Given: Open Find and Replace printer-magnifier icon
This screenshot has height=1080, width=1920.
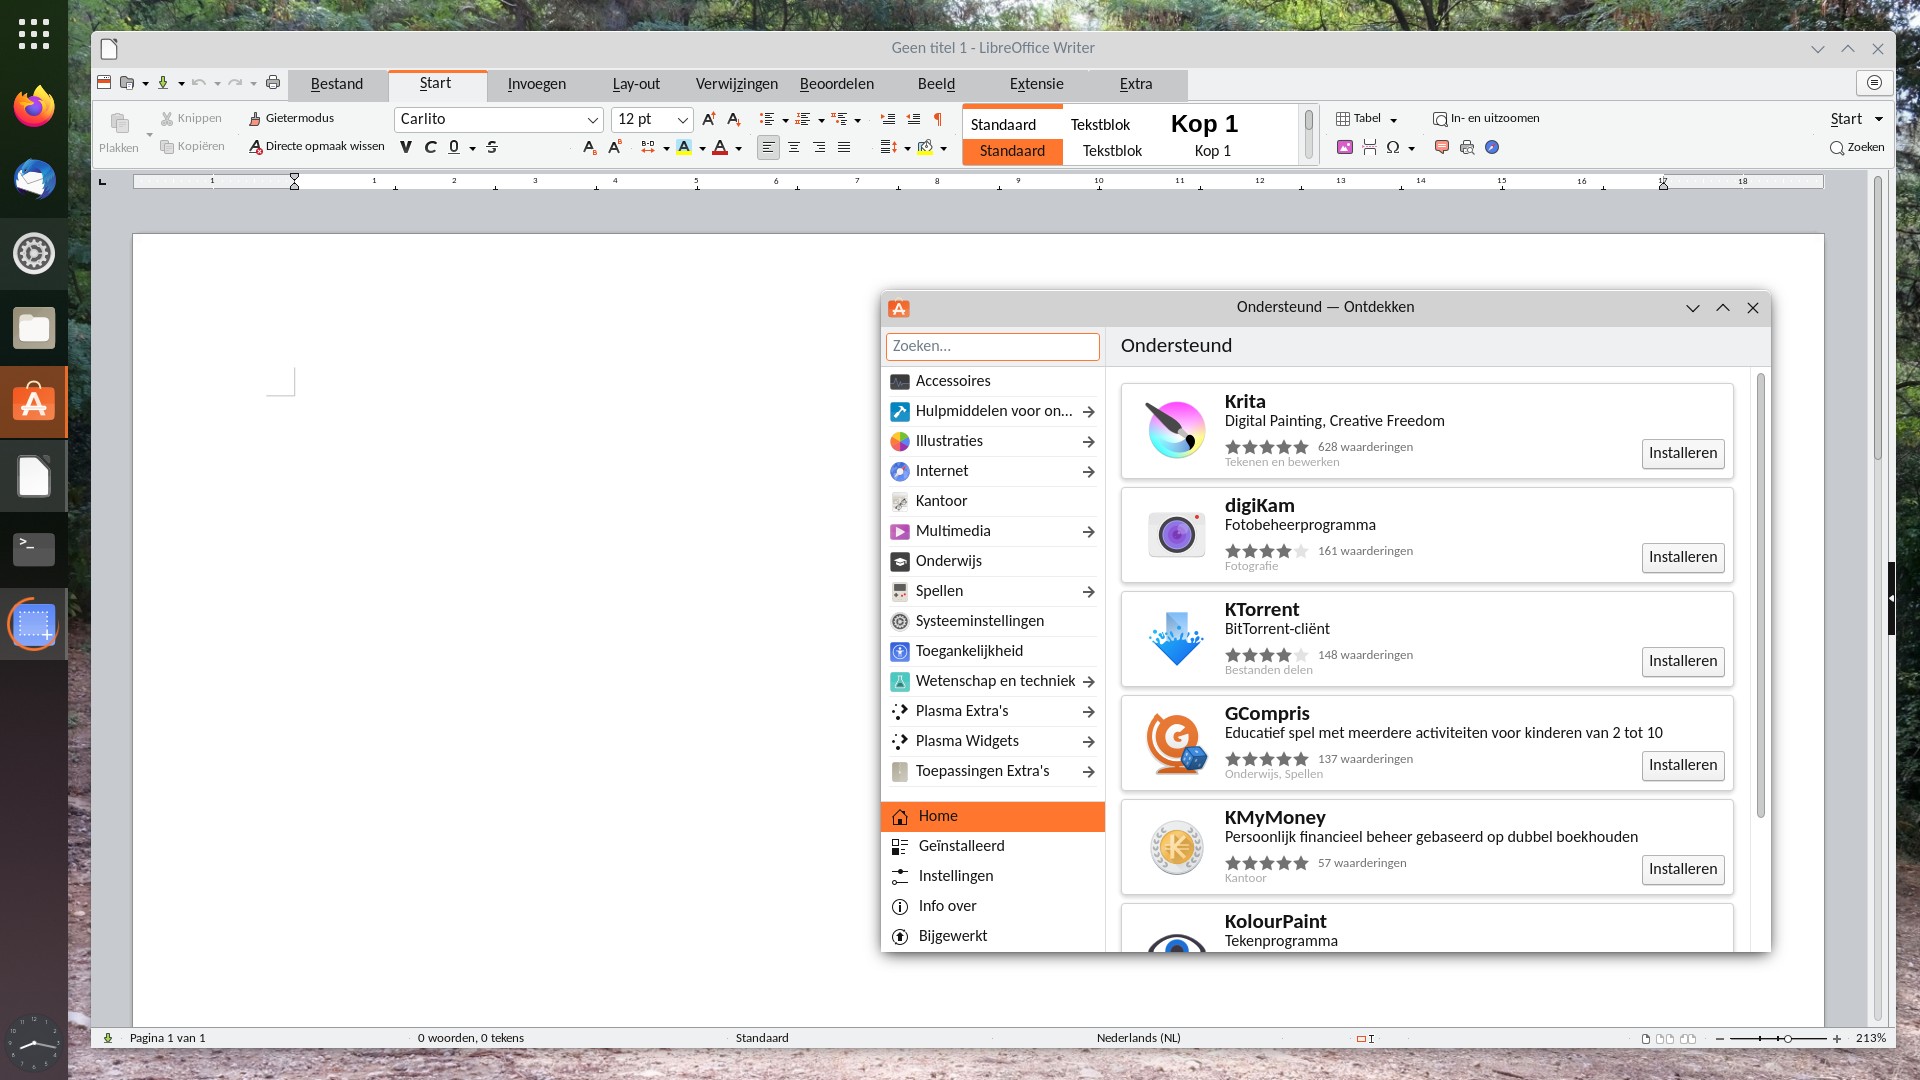Looking at the screenshot, I should pos(1467,148).
